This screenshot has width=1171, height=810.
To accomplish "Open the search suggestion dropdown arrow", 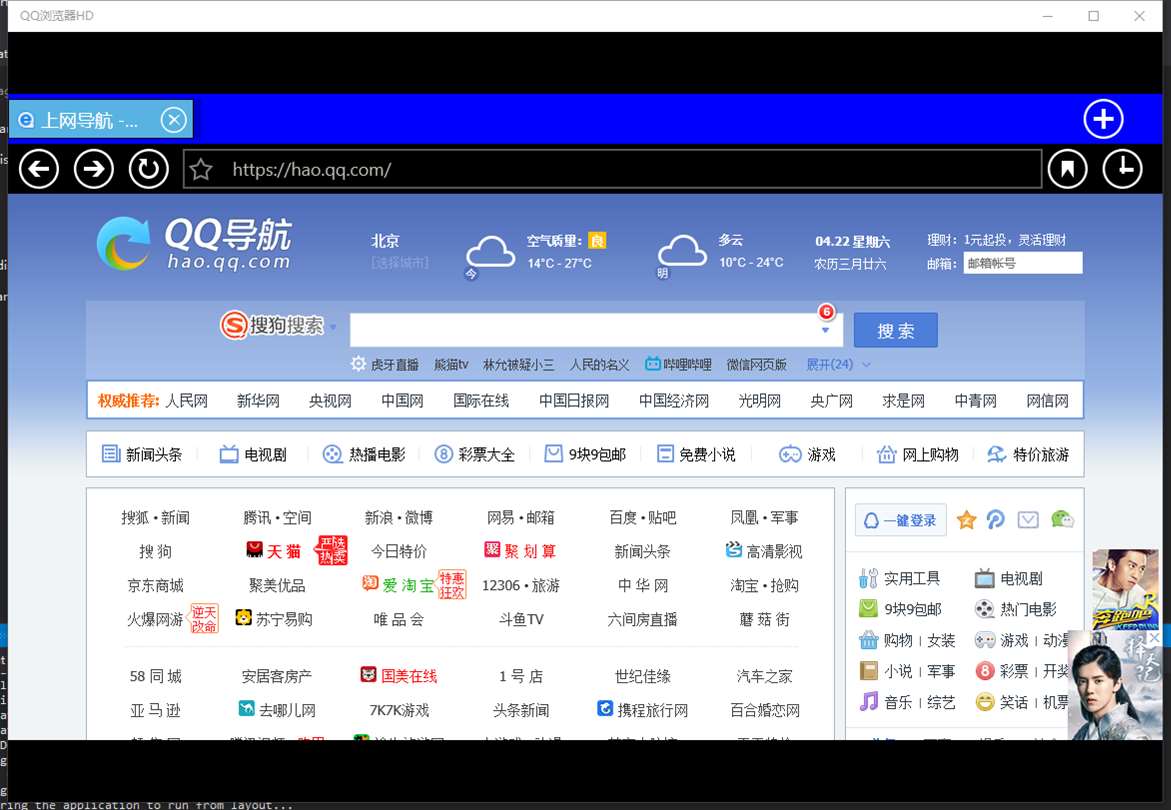I will [825, 331].
